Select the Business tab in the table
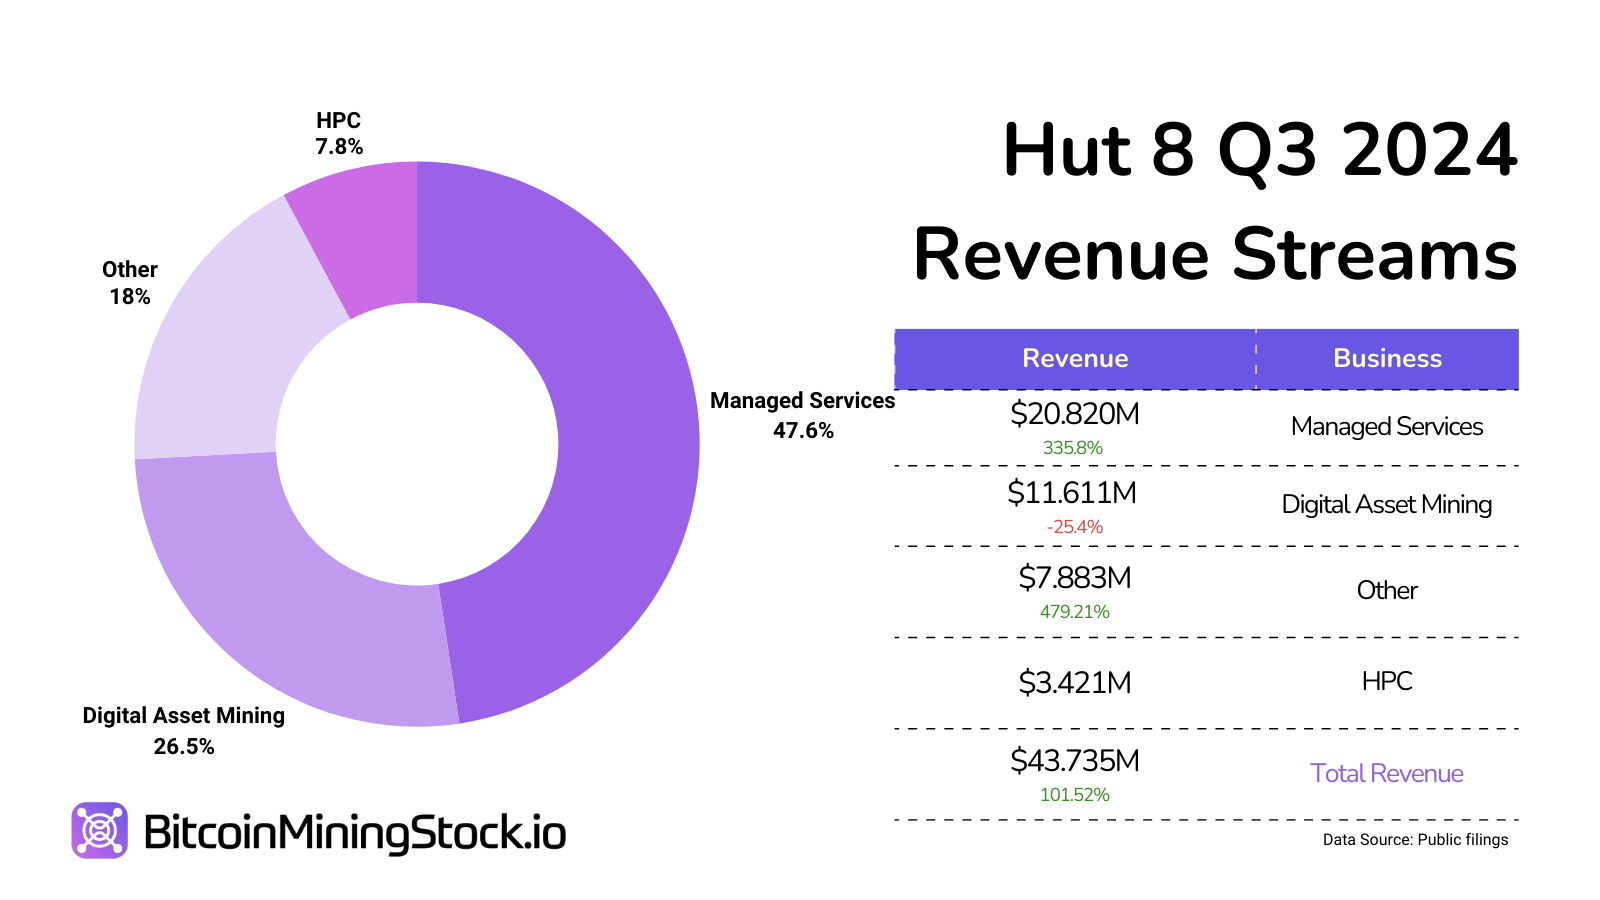This screenshot has height=900, width=1600. (x=1387, y=358)
